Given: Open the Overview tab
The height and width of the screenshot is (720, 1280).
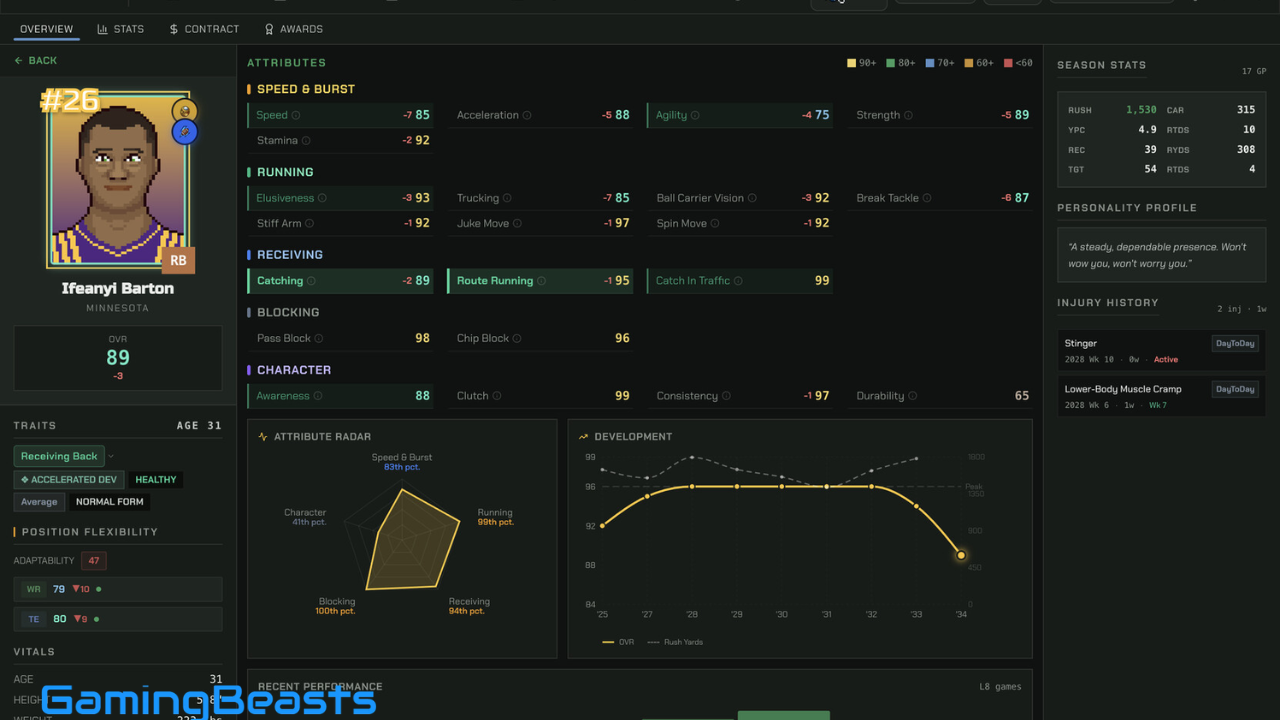Looking at the screenshot, I should [47, 29].
